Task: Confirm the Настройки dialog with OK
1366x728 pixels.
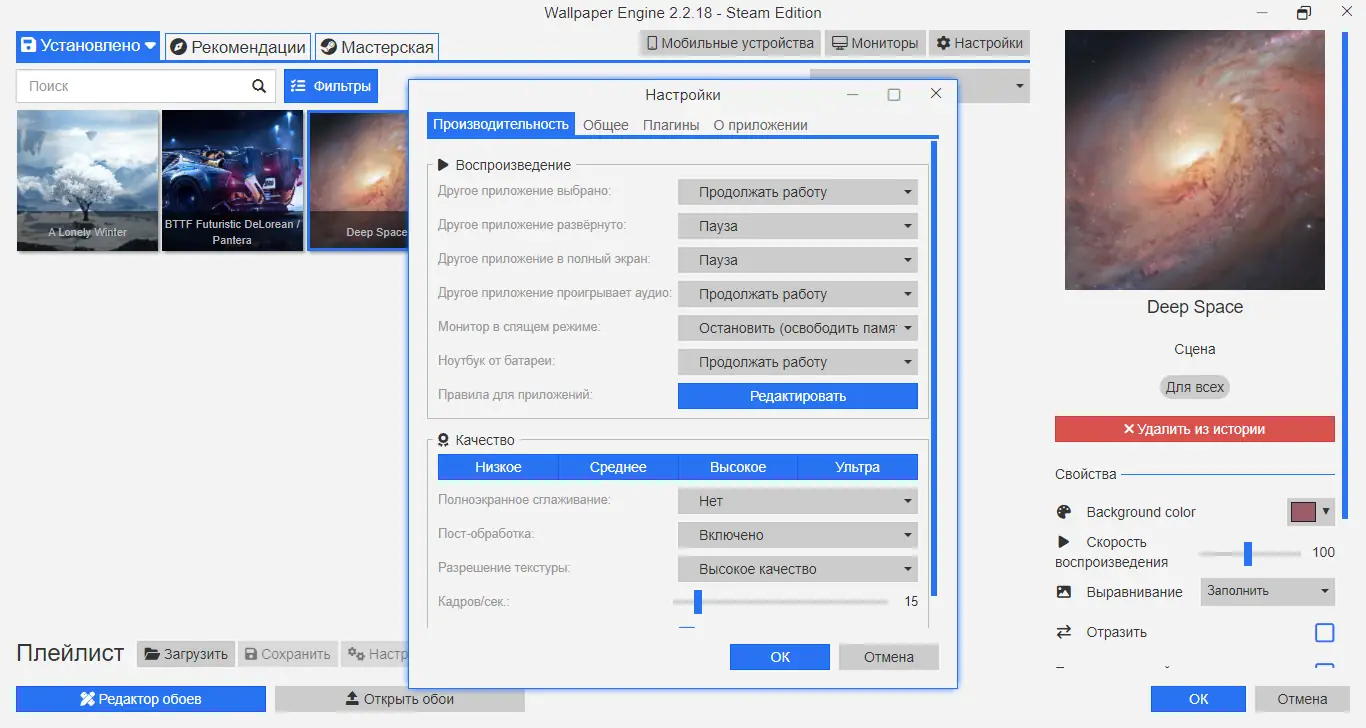Action: click(x=780, y=657)
